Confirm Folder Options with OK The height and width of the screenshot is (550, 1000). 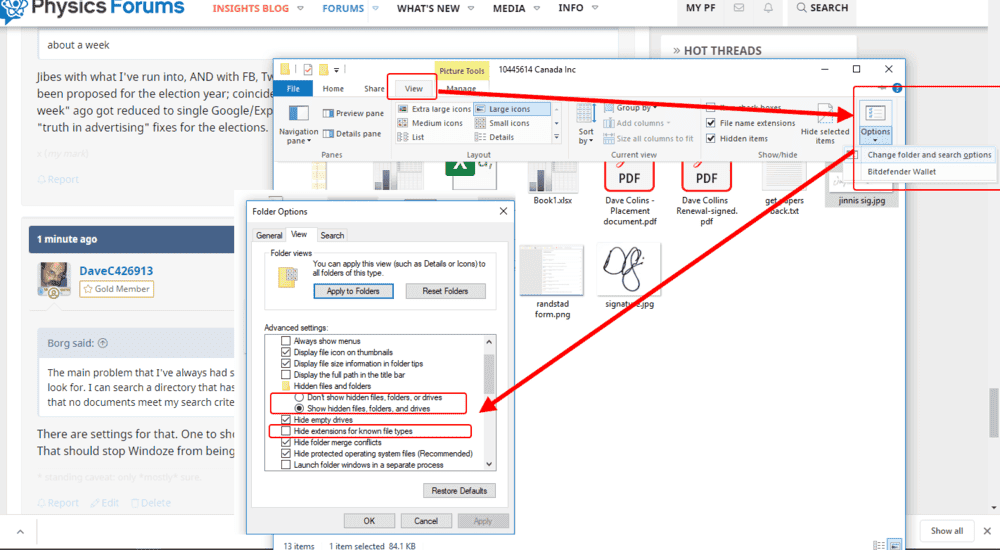[x=369, y=521]
